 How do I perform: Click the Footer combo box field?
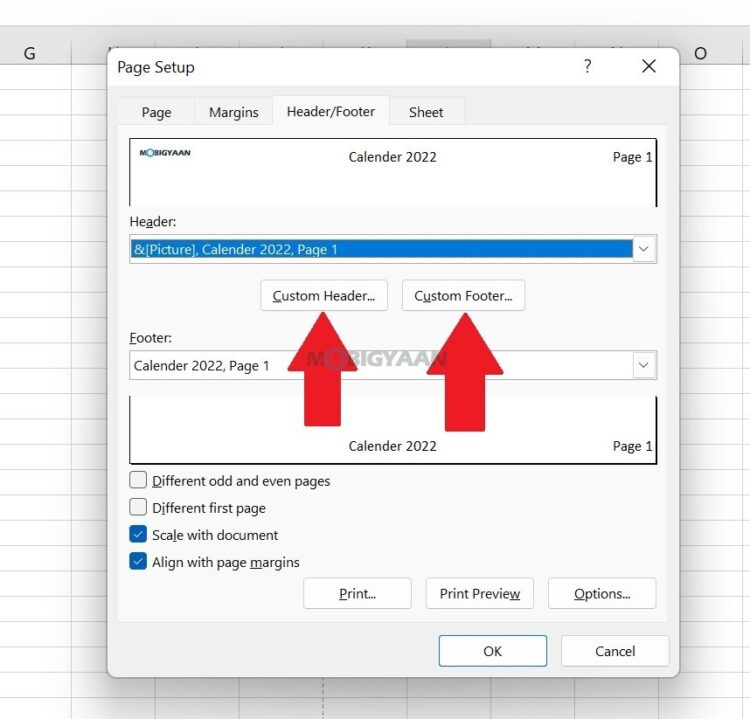coord(393,365)
